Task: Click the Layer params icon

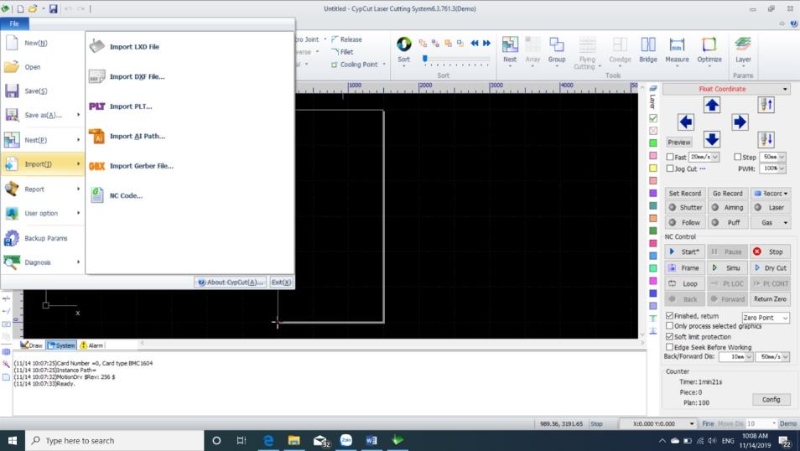Action: pos(743,49)
